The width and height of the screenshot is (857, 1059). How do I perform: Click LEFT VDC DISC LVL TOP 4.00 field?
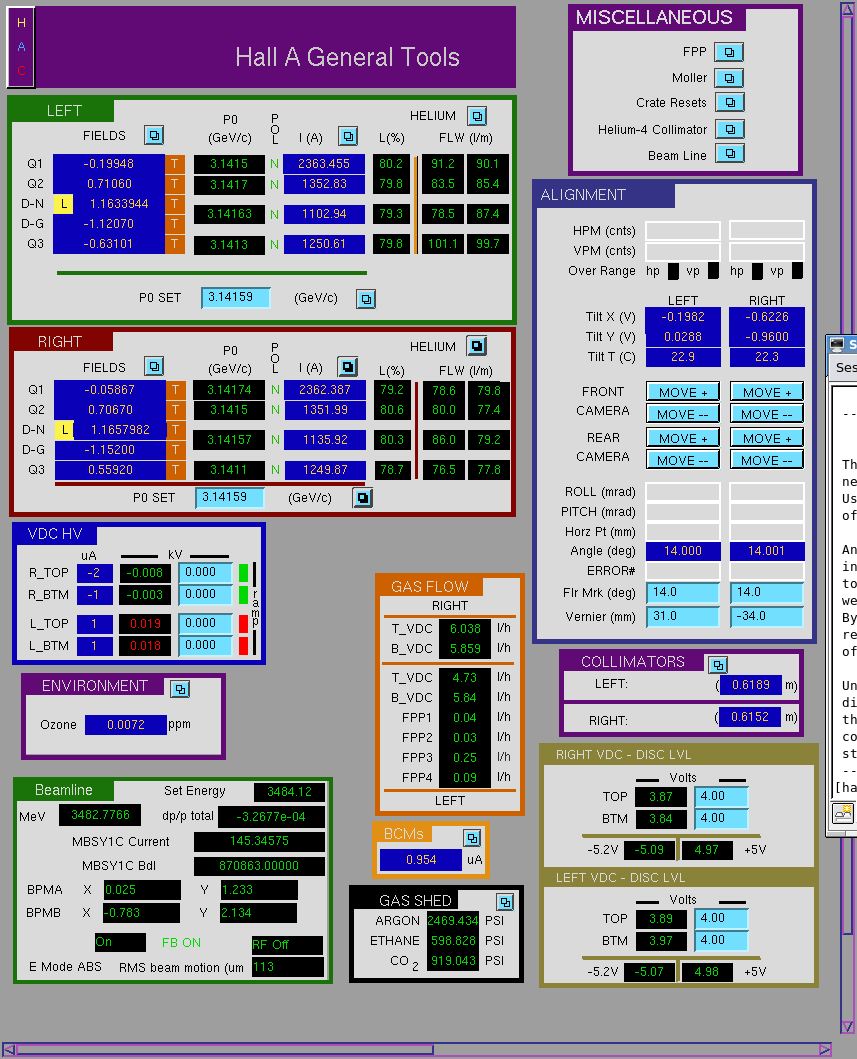[721, 919]
